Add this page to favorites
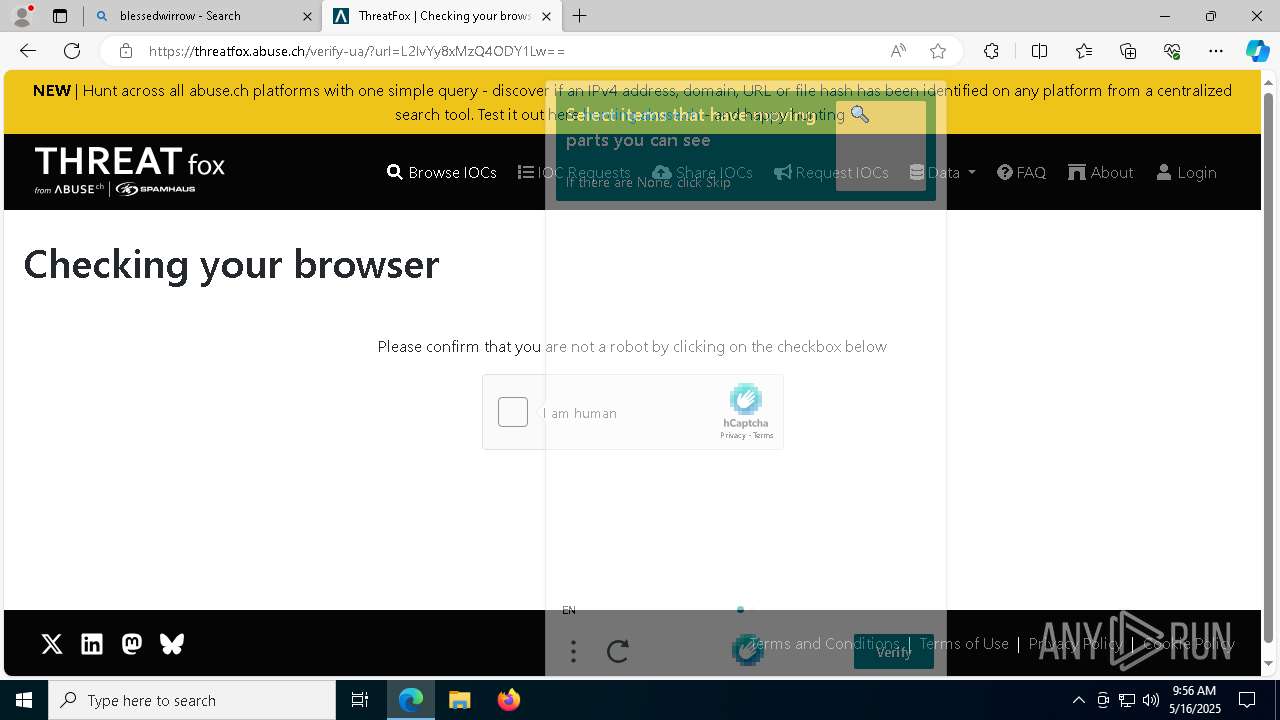Image resolution: width=1280 pixels, height=720 pixels. (x=938, y=51)
